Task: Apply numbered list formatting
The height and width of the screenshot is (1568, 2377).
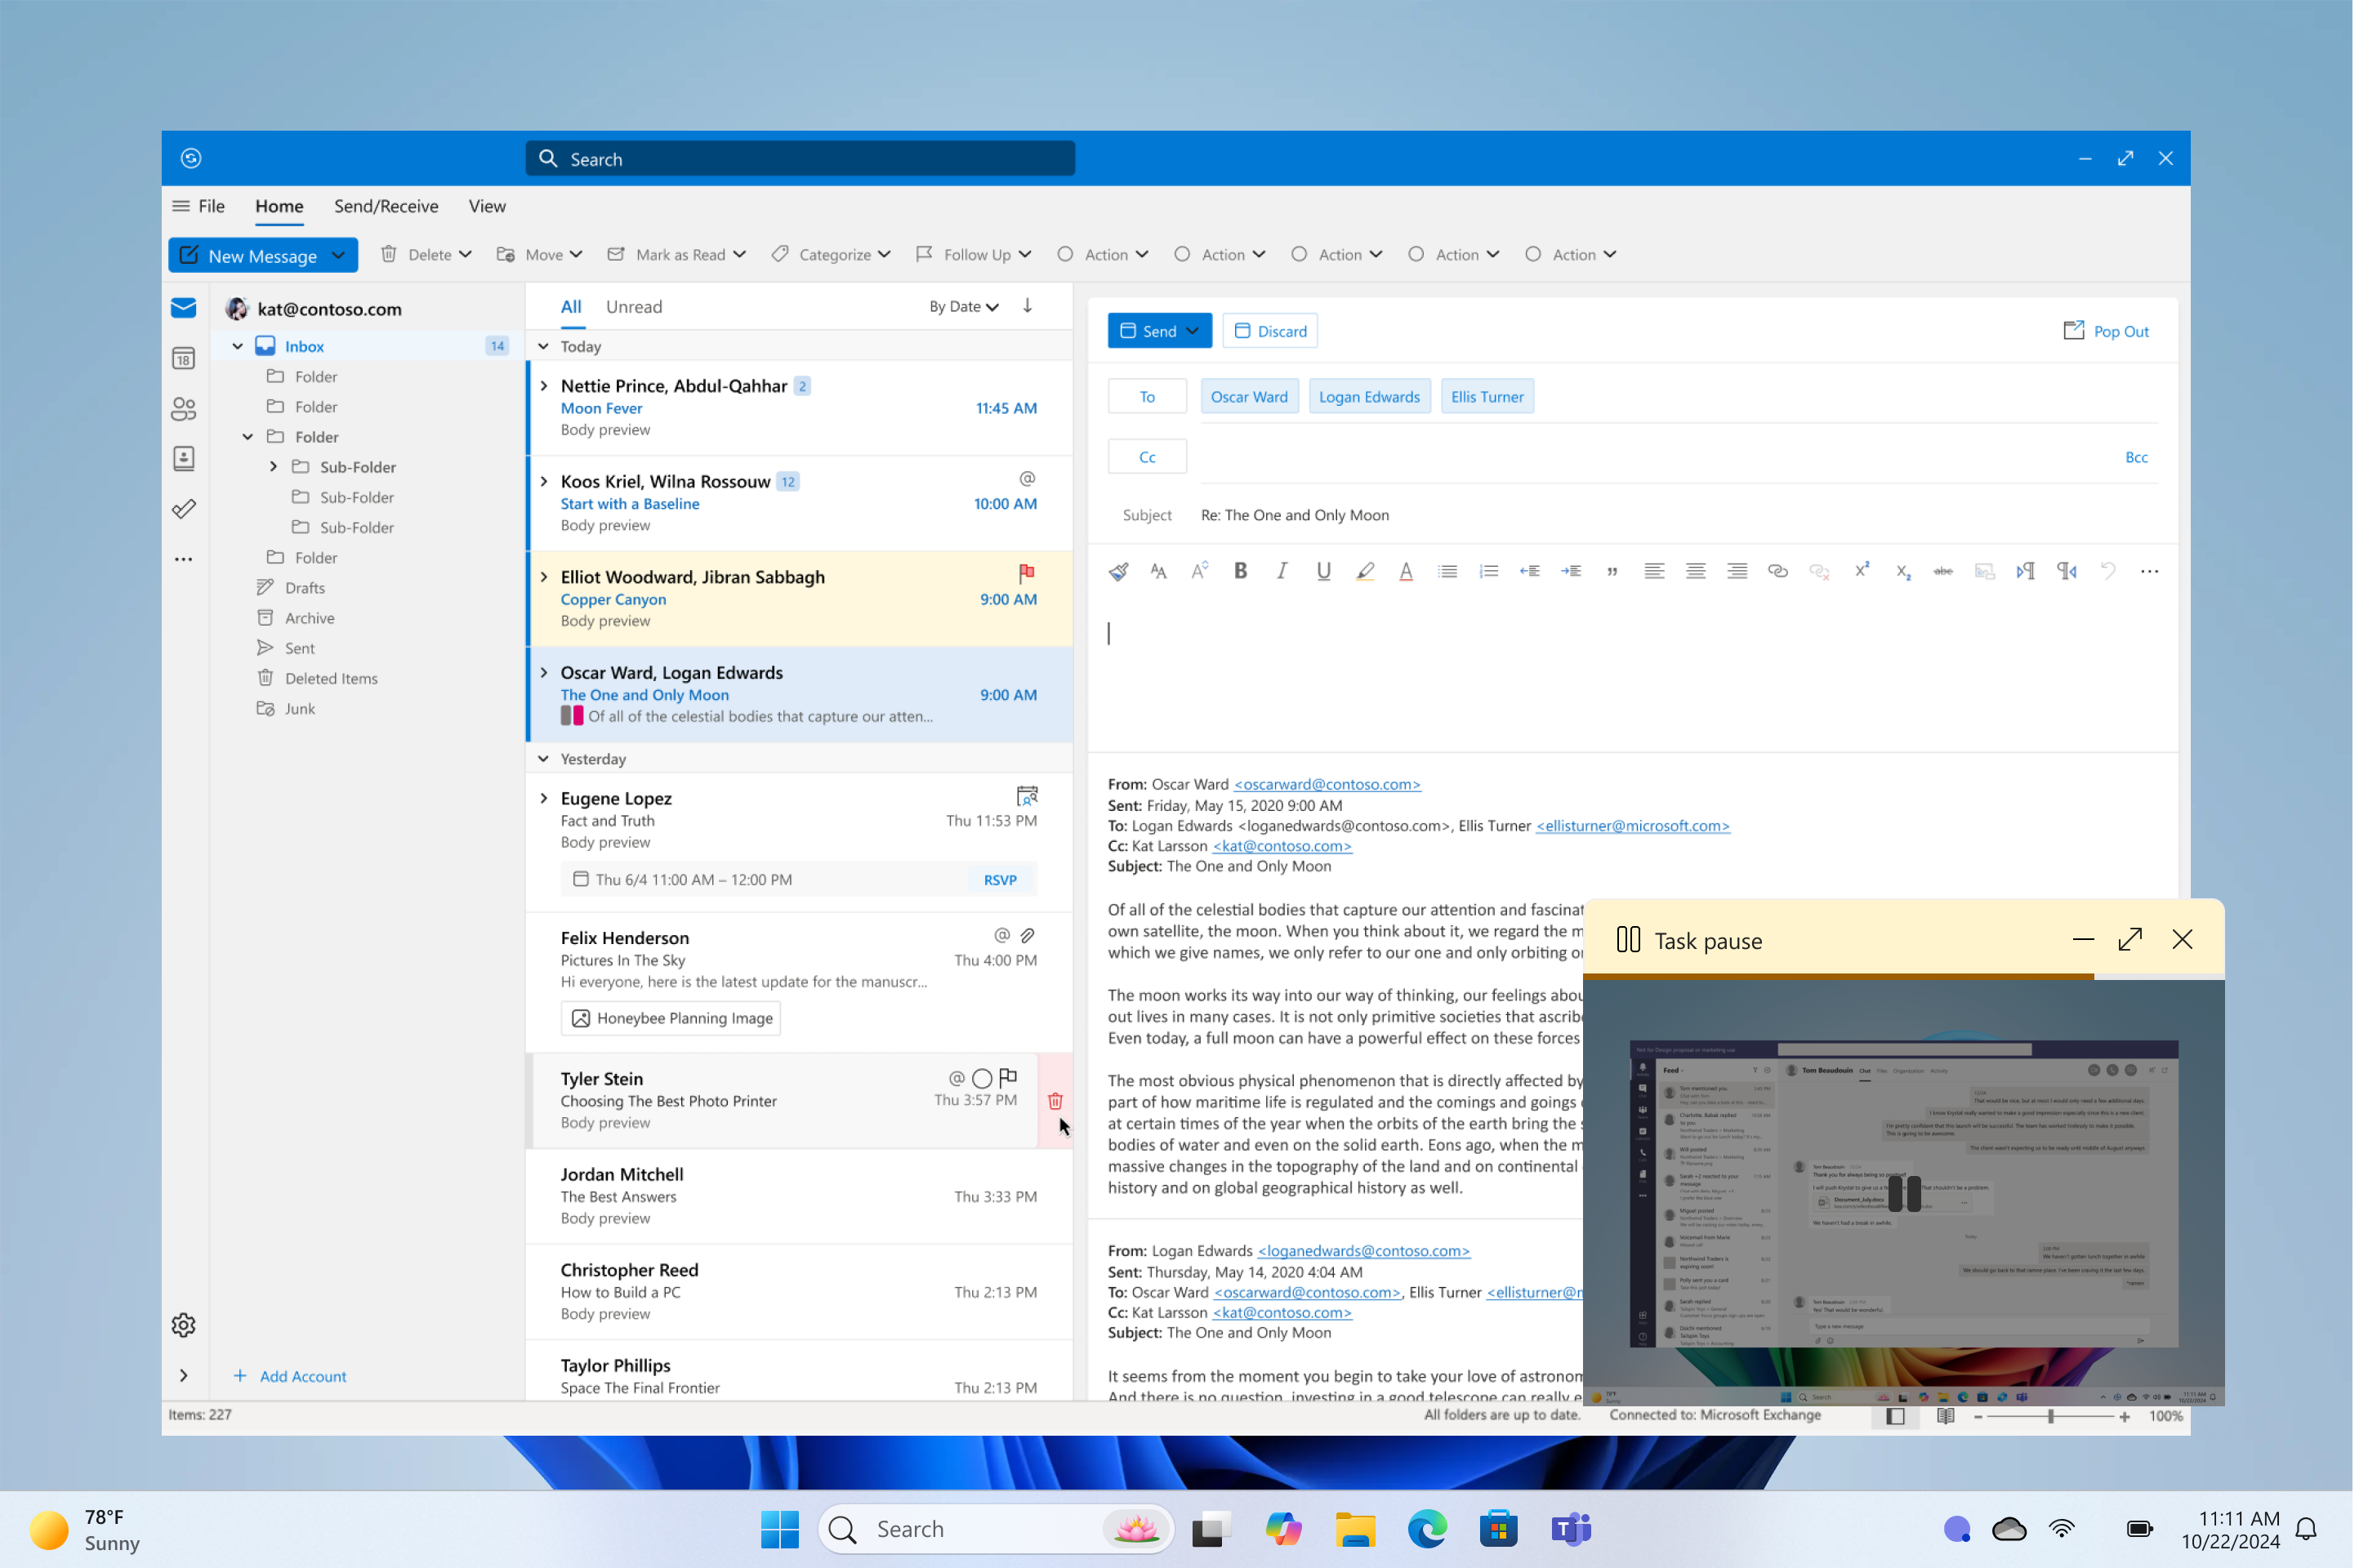Action: pyautogui.click(x=1504, y=577)
